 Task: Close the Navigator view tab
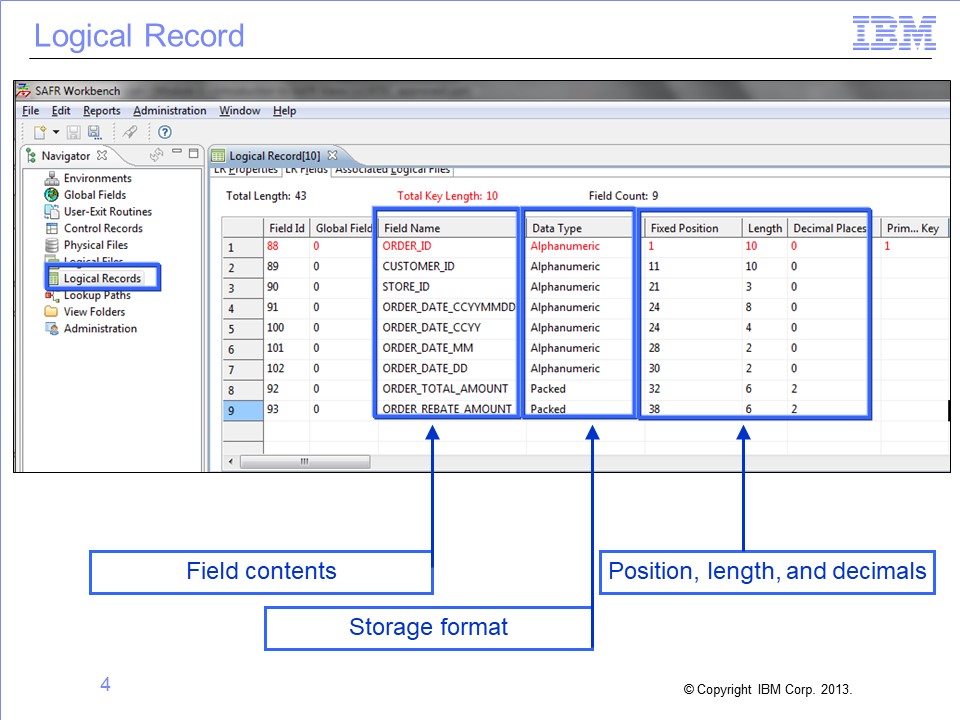coord(102,156)
